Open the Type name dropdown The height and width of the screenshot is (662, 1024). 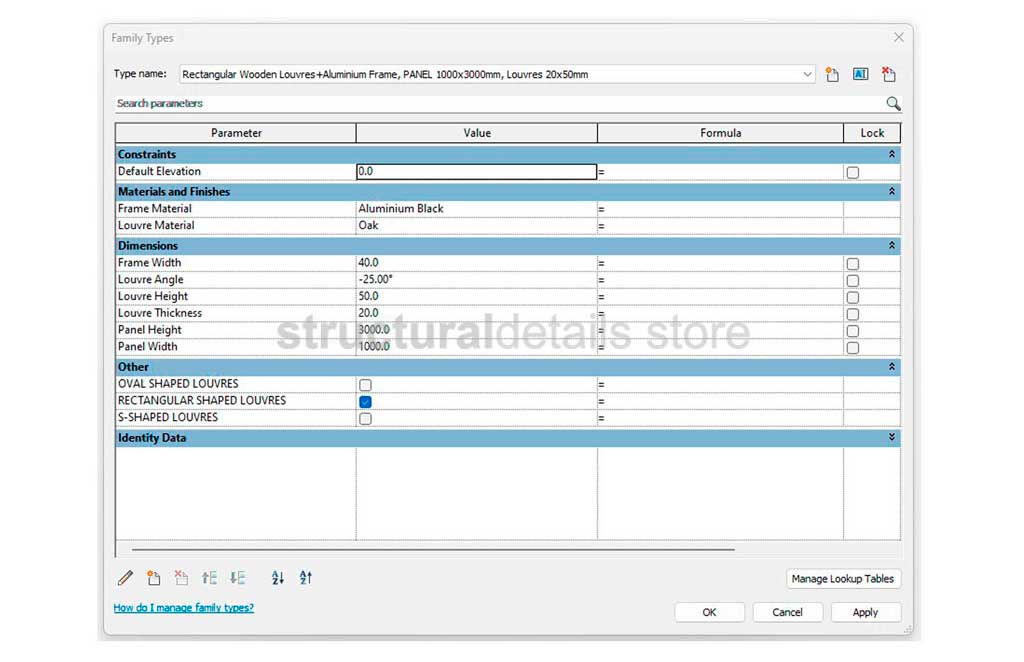[x=808, y=75]
